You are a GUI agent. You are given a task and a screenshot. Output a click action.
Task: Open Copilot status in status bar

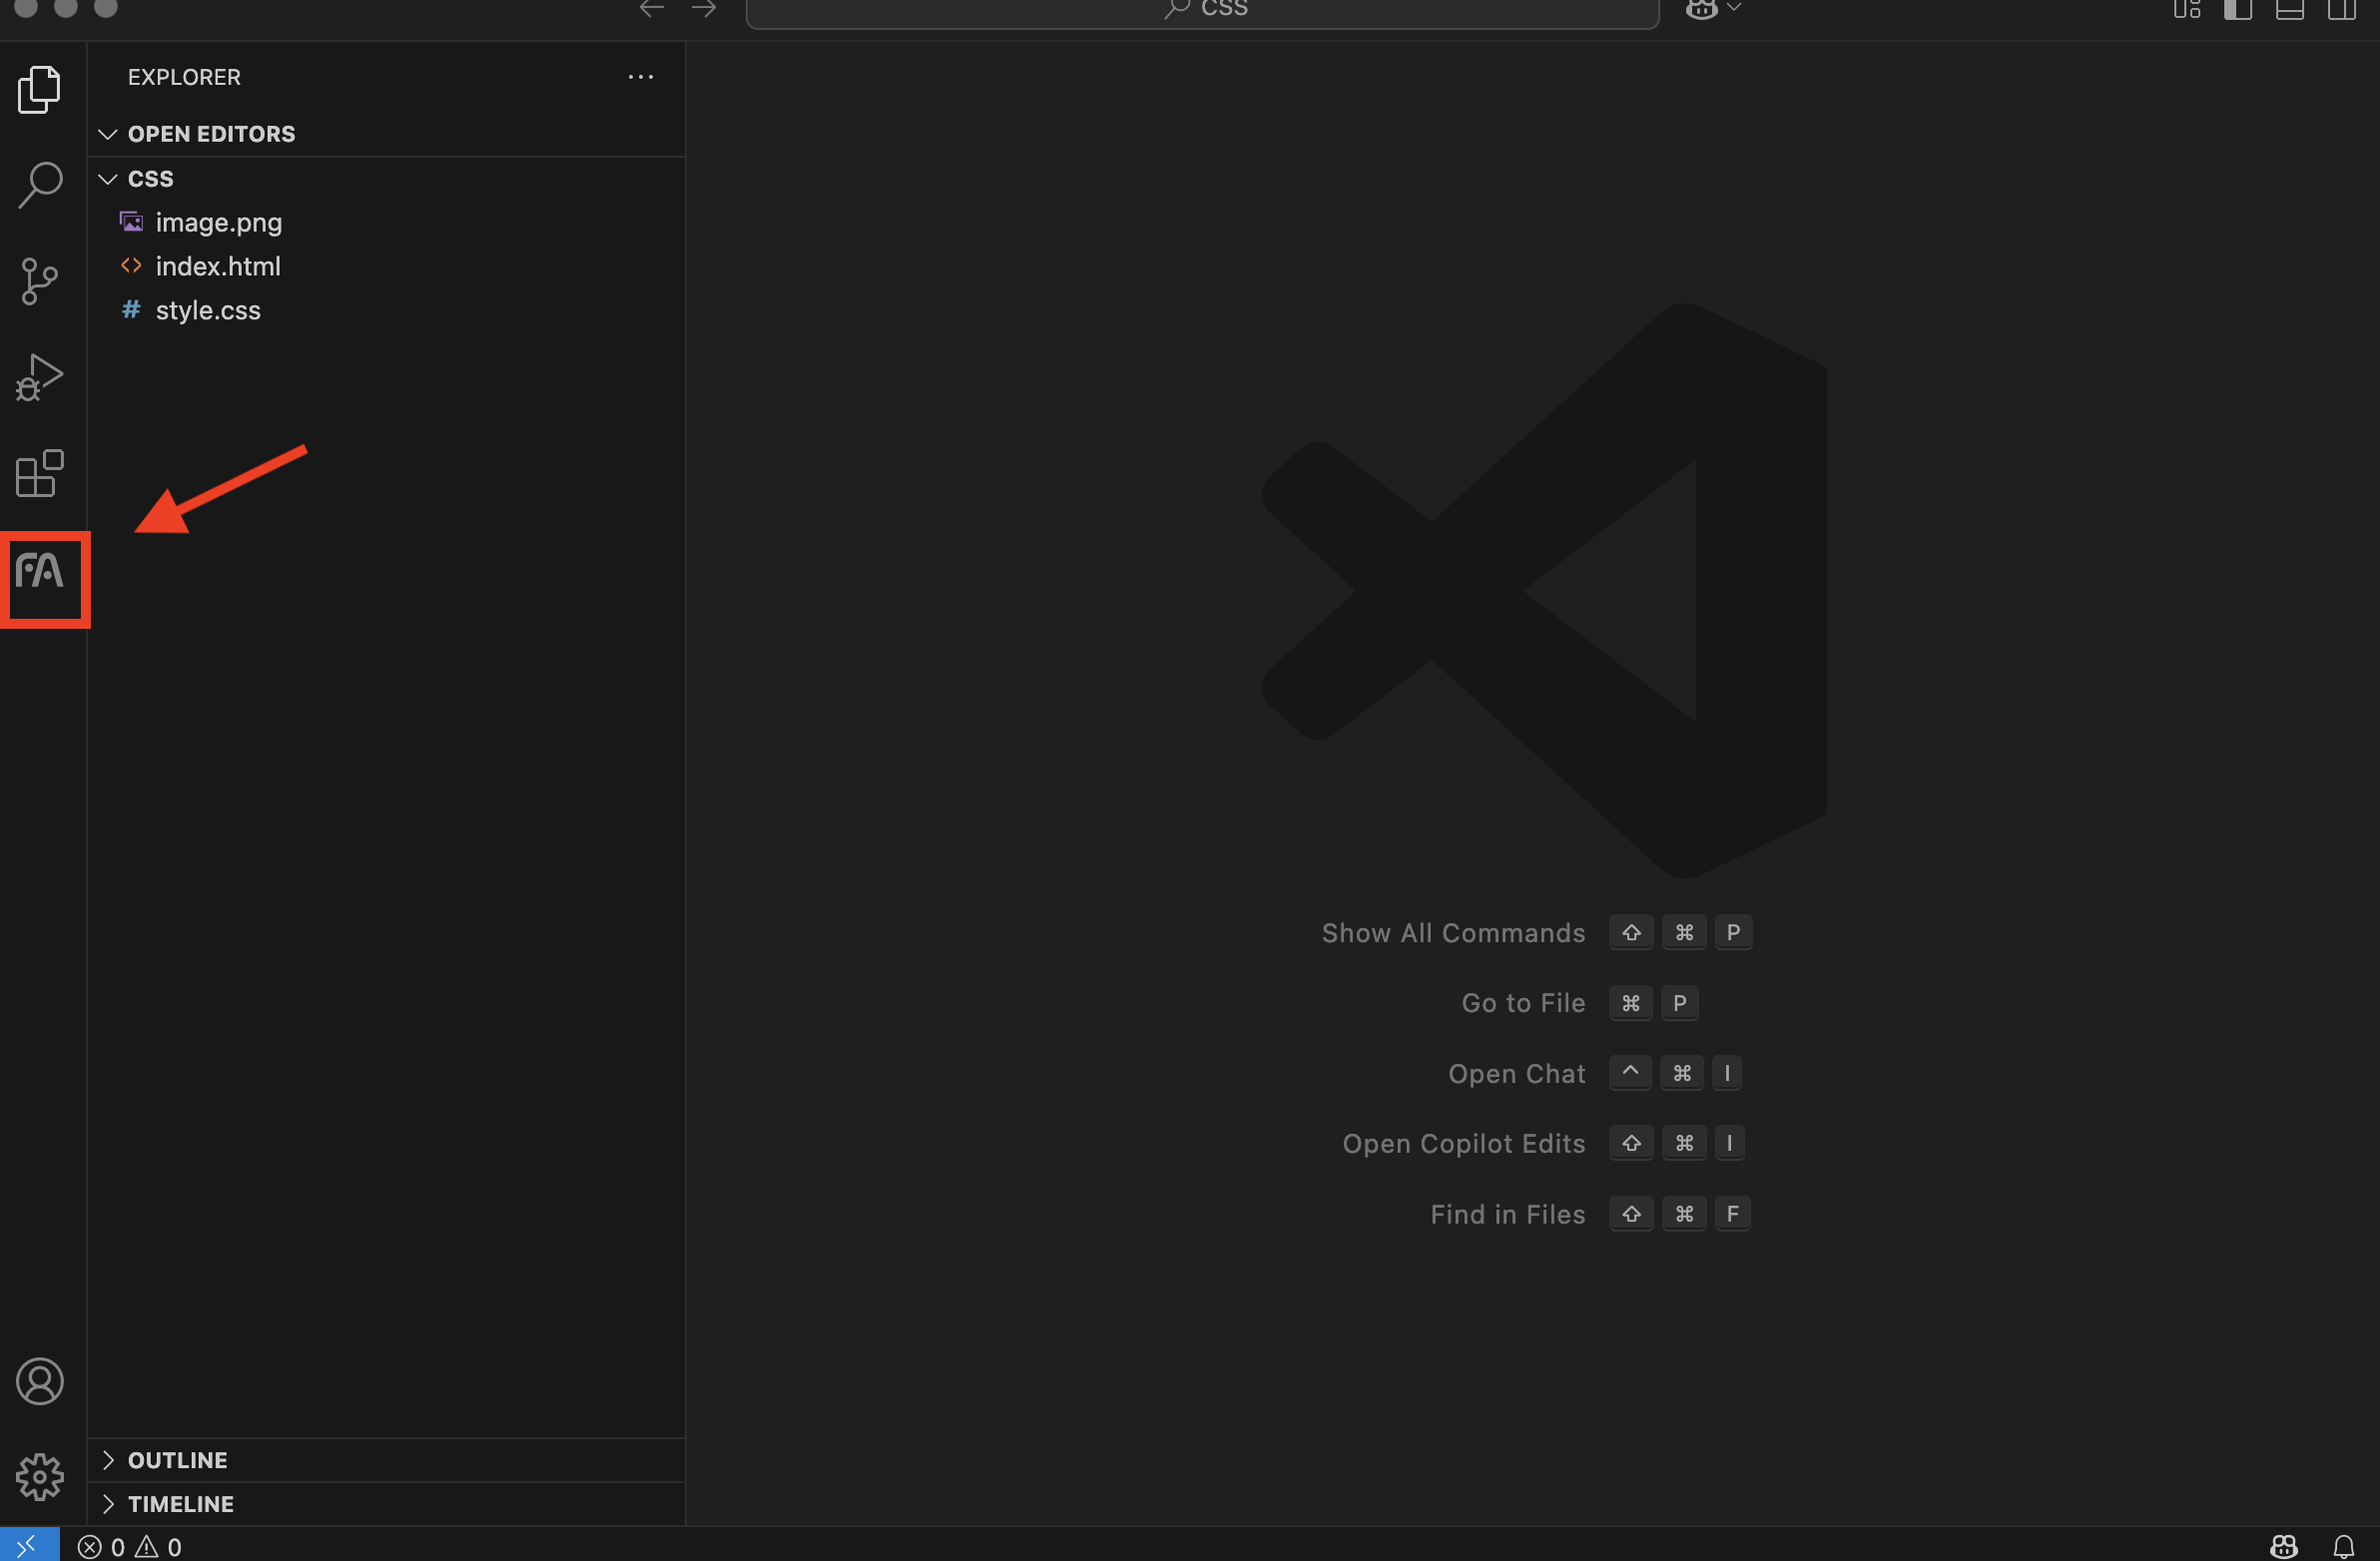pos(2284,1546)
